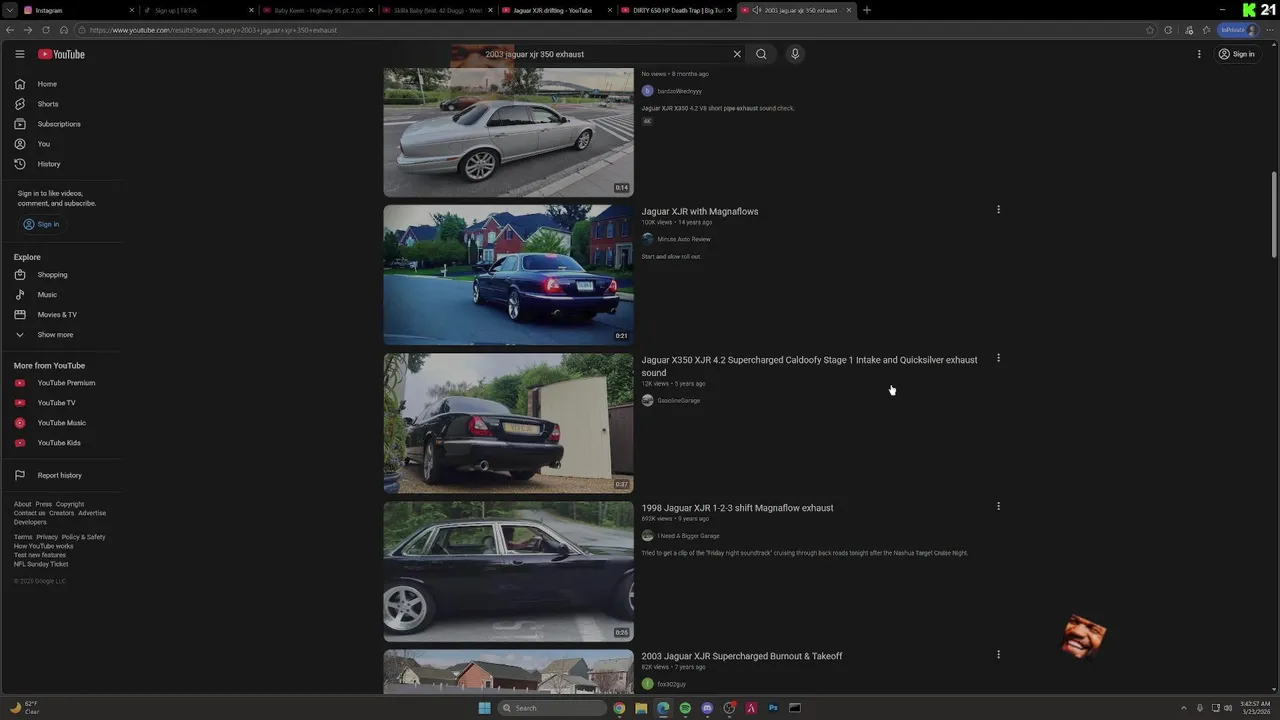Image resolution: width=1280 pixels, height=720 pixels.
Task: Click the sidebar Sign in button
Action: click(41, 224)
